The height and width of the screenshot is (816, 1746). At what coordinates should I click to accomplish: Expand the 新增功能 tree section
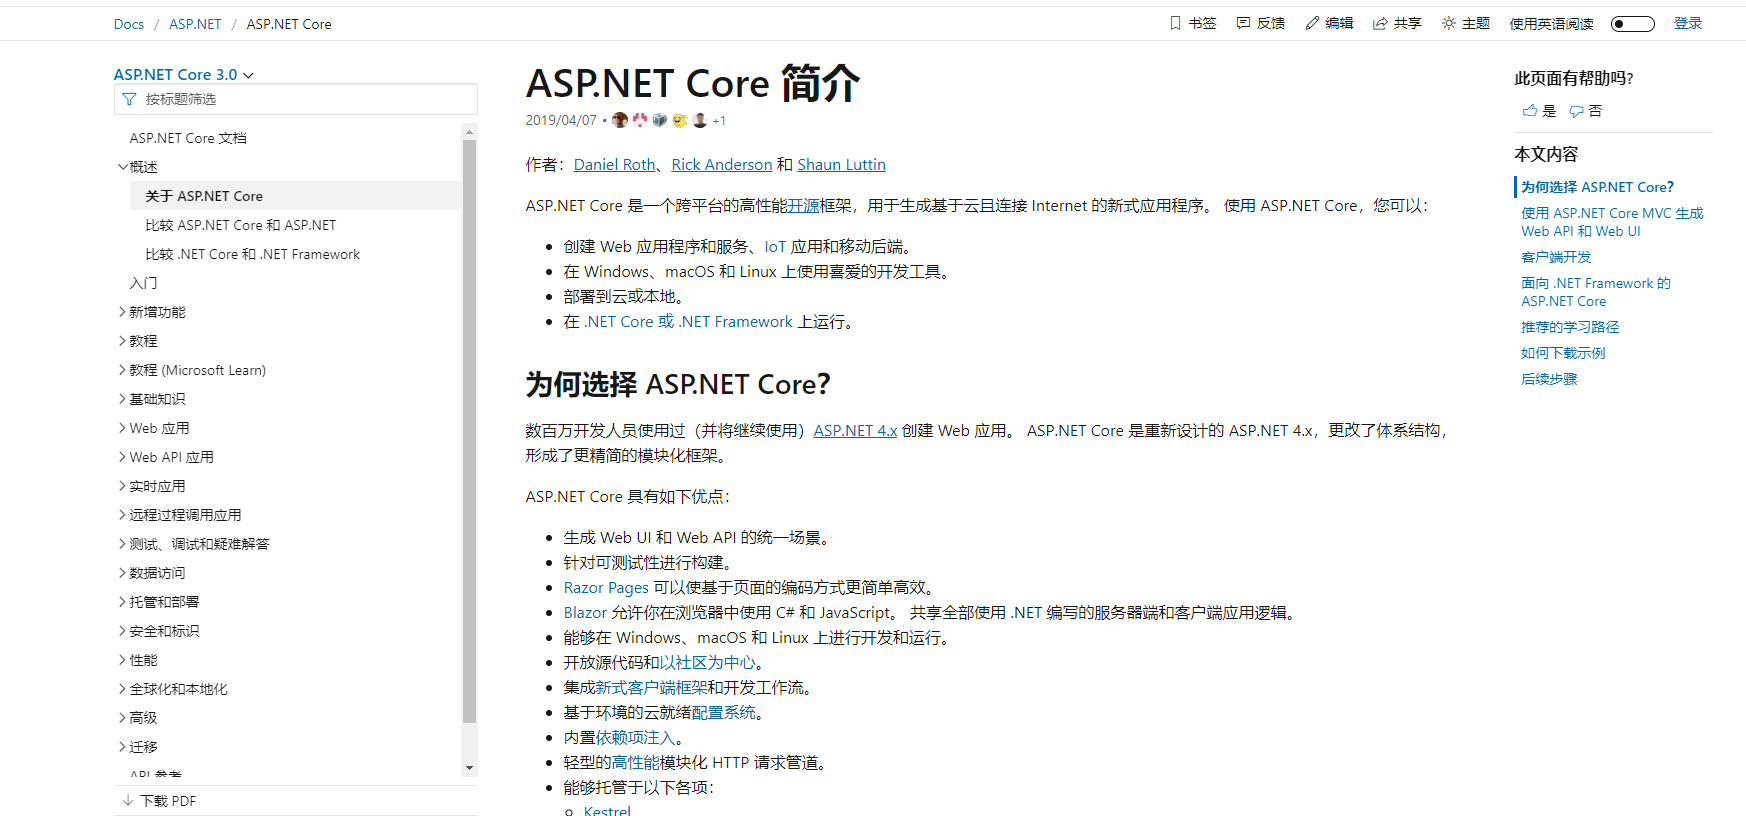123,312
